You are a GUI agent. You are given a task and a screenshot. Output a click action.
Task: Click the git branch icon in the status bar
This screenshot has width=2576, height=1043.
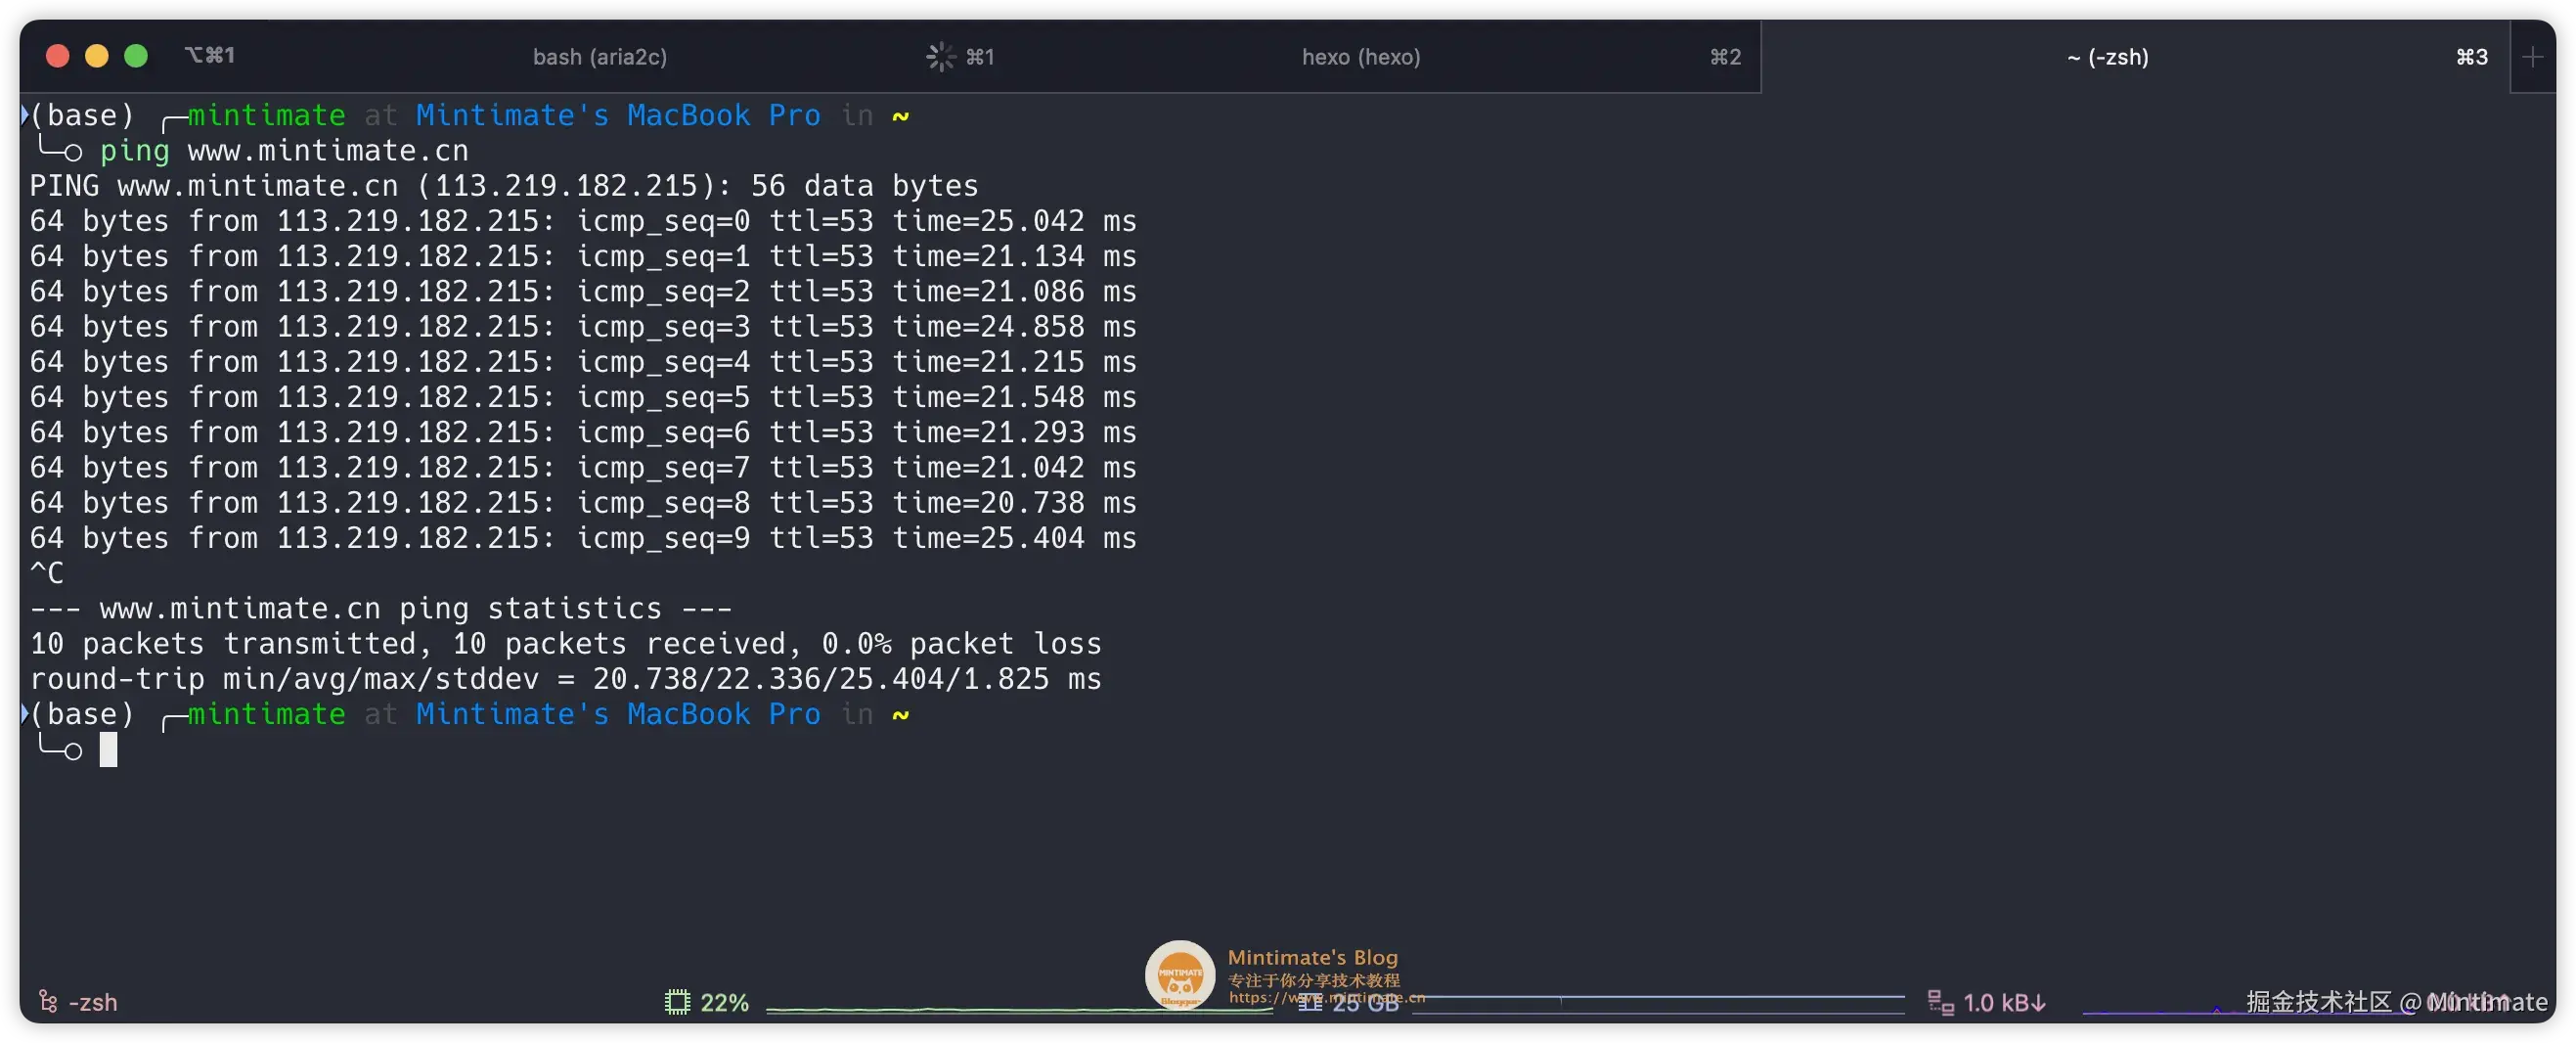[x=47, y=1001]
